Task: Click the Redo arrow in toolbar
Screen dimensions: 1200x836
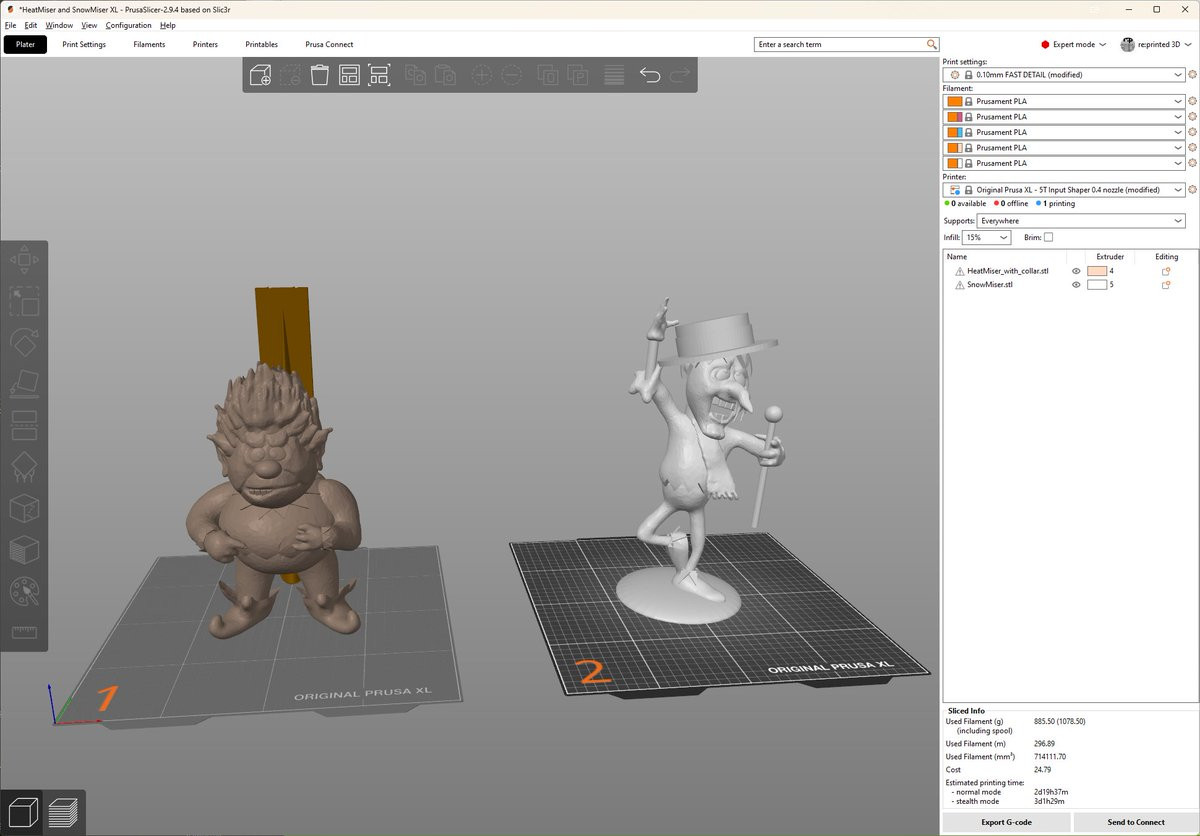Action: pos(680,75)
